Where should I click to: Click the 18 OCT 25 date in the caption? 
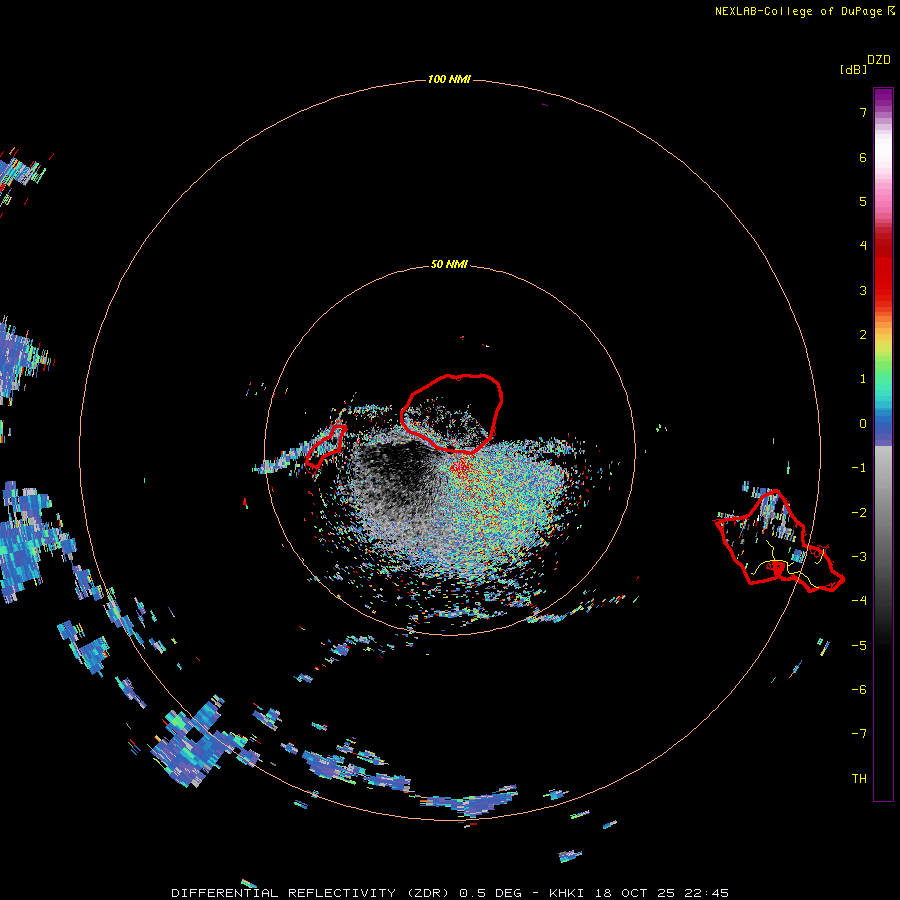[634, 893]
